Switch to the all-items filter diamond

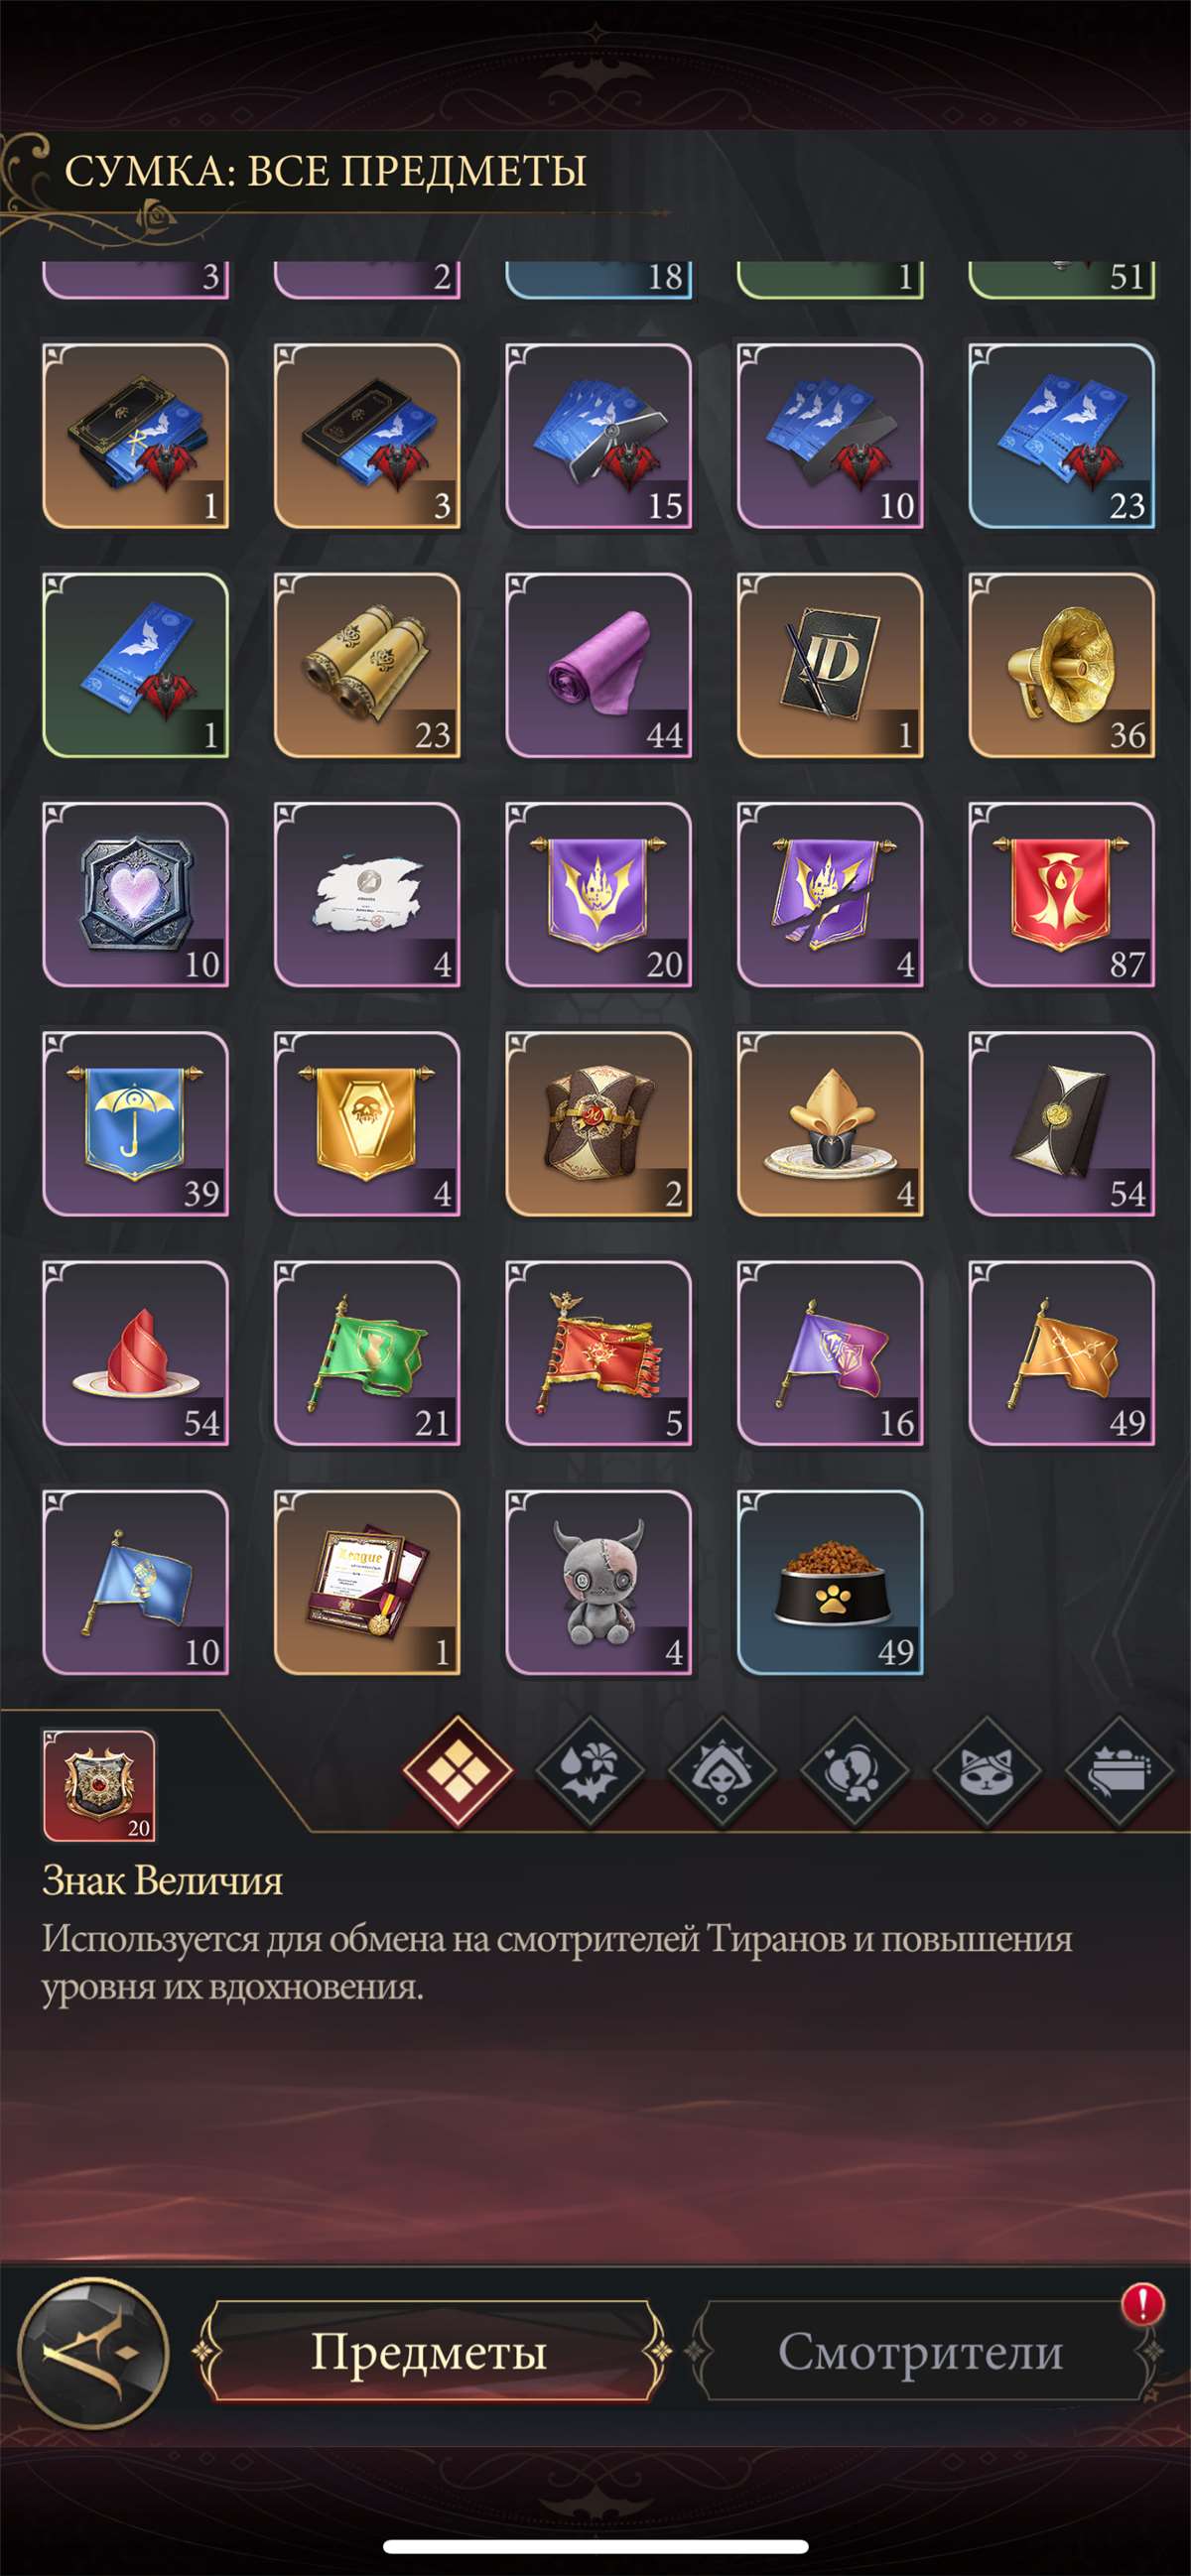(458, 1772)
